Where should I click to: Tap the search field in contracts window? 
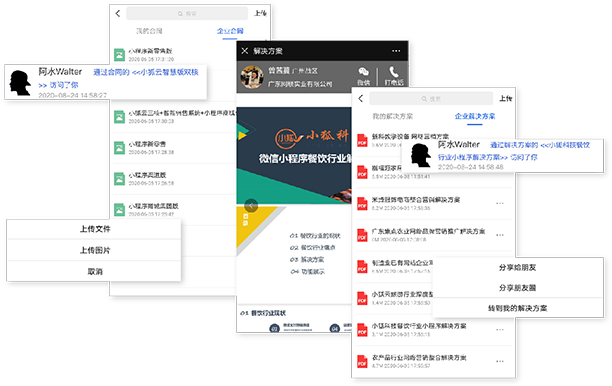point(187,13)
